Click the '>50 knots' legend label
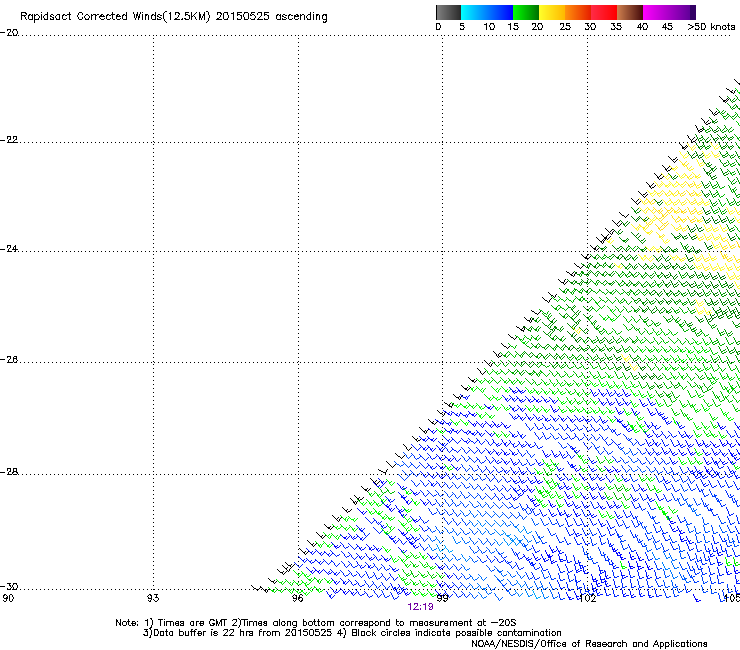740x650 pixels. tap(711, 27)
